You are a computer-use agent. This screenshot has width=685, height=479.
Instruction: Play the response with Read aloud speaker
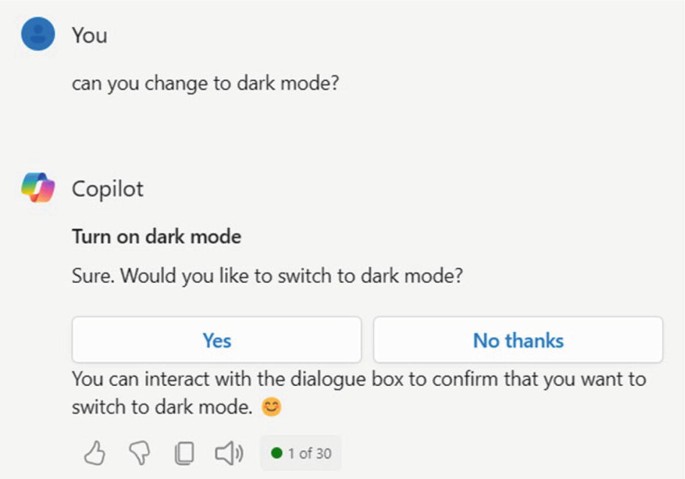point(229,454)
